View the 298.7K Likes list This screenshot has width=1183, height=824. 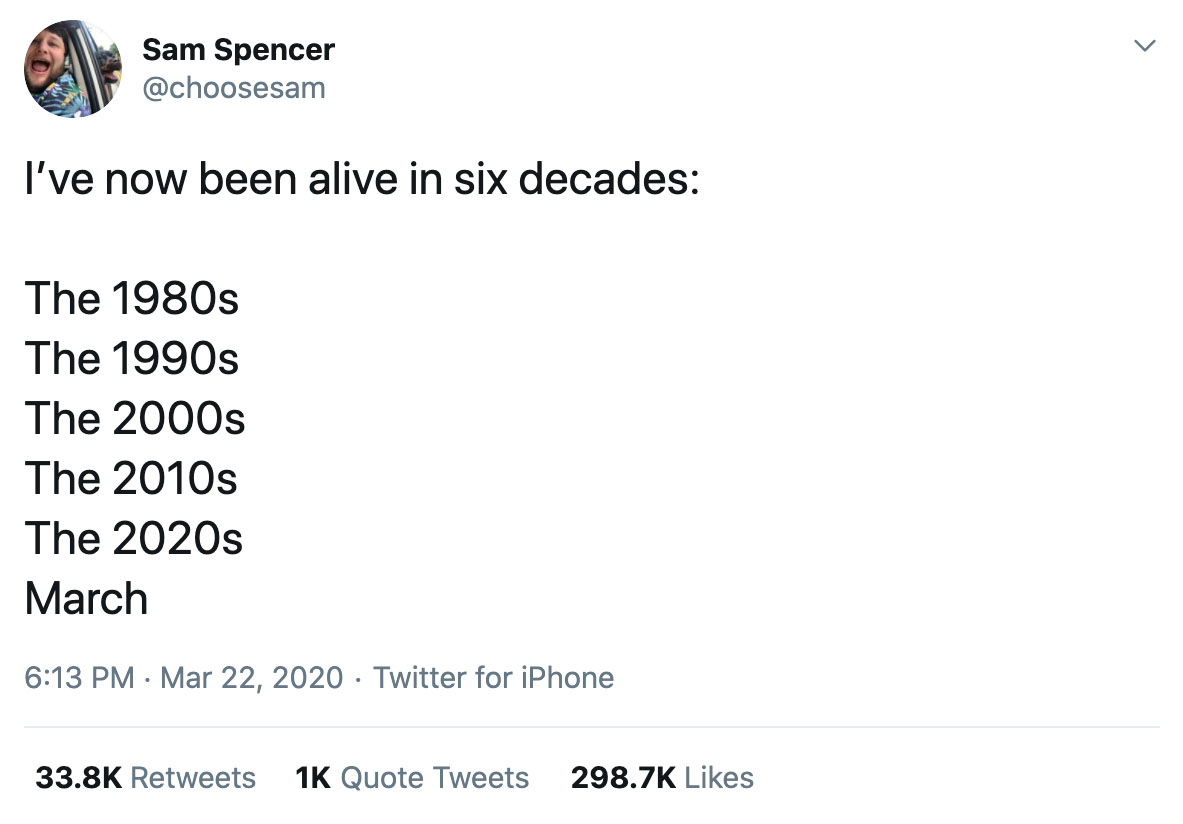(x=663, y=778)
